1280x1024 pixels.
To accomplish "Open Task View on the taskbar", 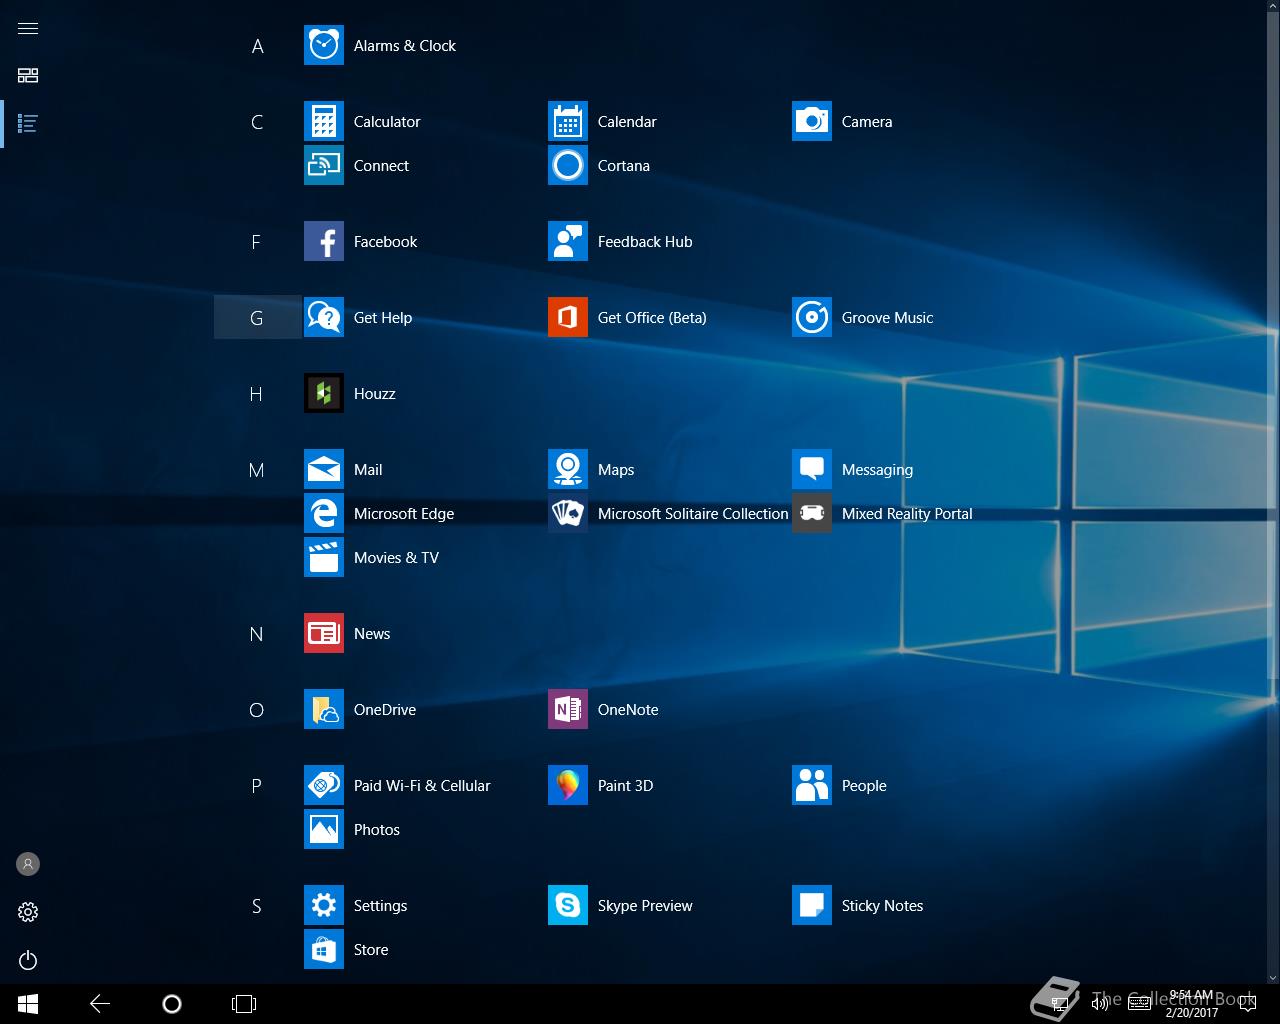I will pos(244,1004).
